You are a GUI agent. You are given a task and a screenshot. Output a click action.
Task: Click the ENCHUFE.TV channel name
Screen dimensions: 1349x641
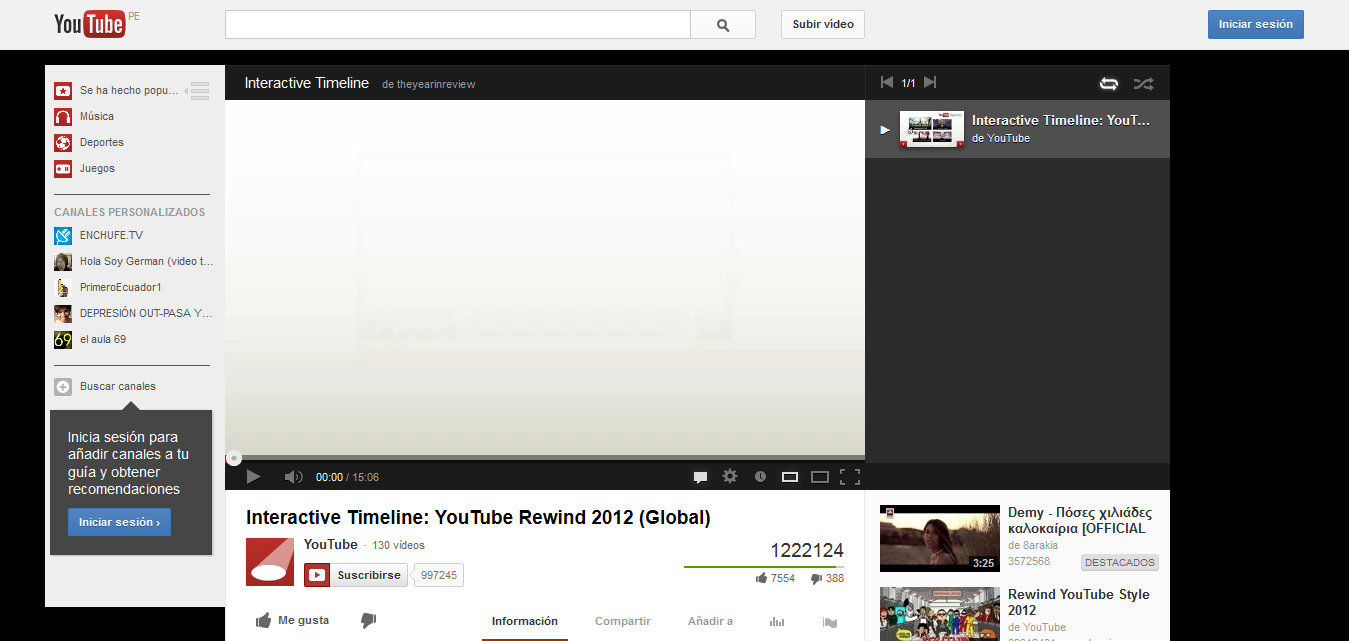tap(111, 236)
